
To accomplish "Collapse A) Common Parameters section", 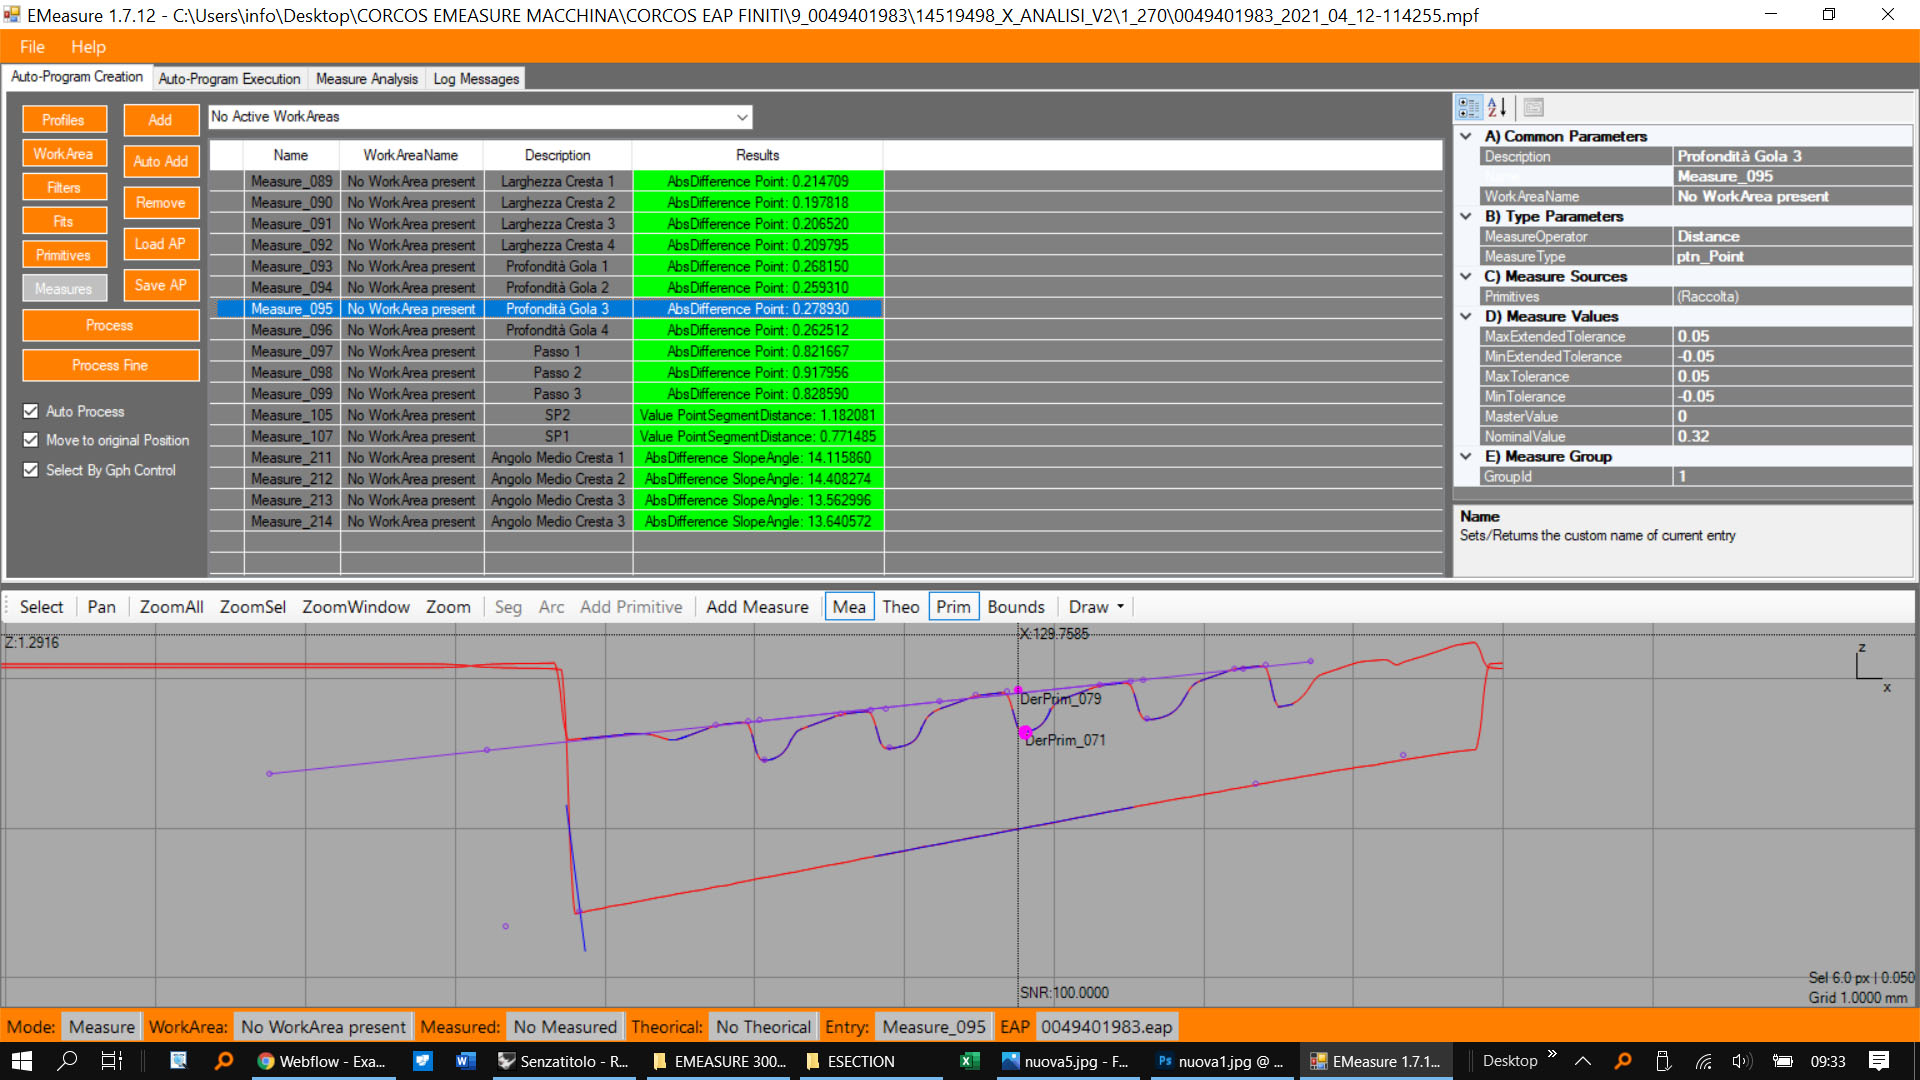I will coord(1466,136).
